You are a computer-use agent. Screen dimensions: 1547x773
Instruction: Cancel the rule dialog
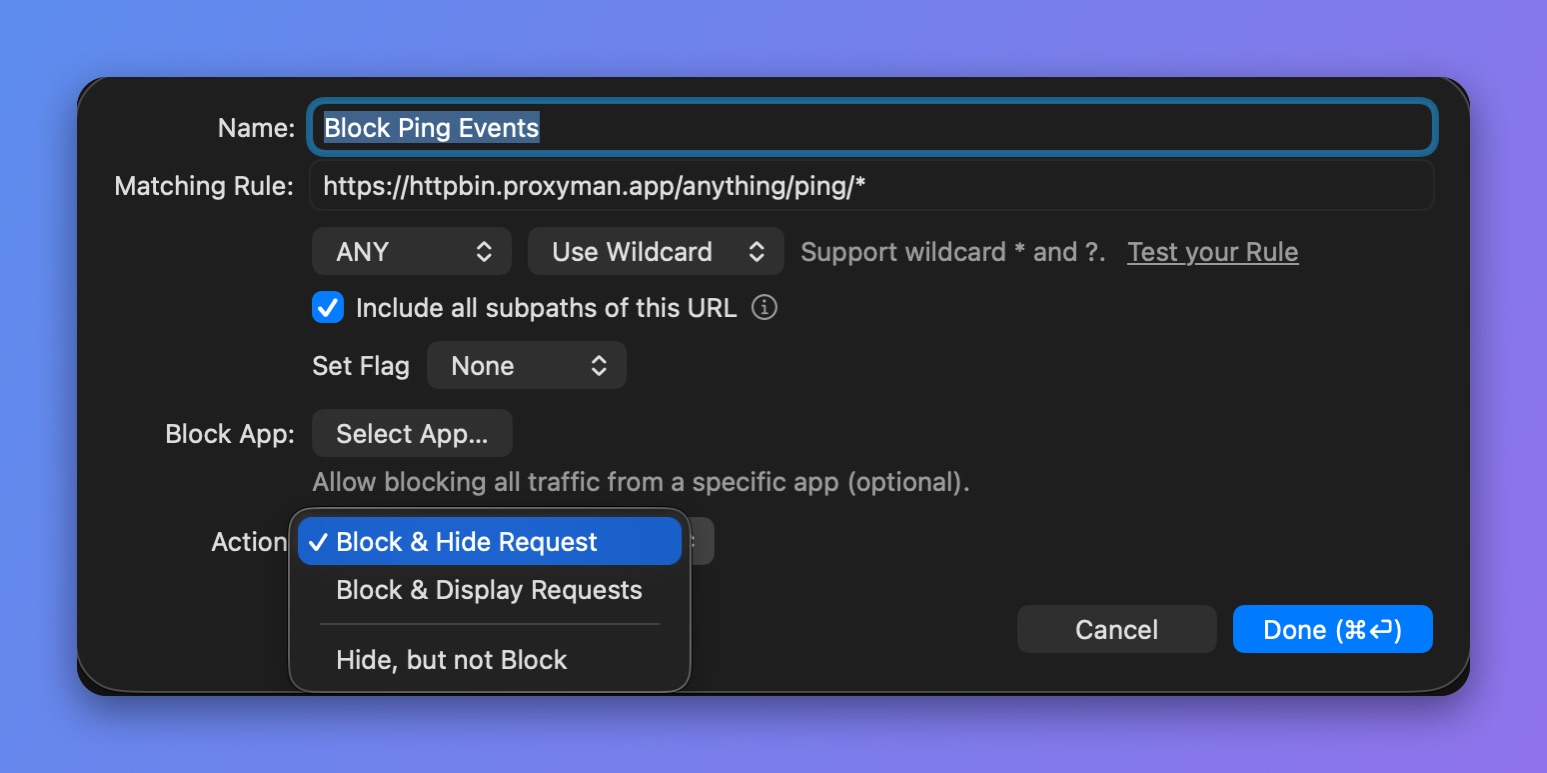pyautogui.click(x=1117, y=629)
